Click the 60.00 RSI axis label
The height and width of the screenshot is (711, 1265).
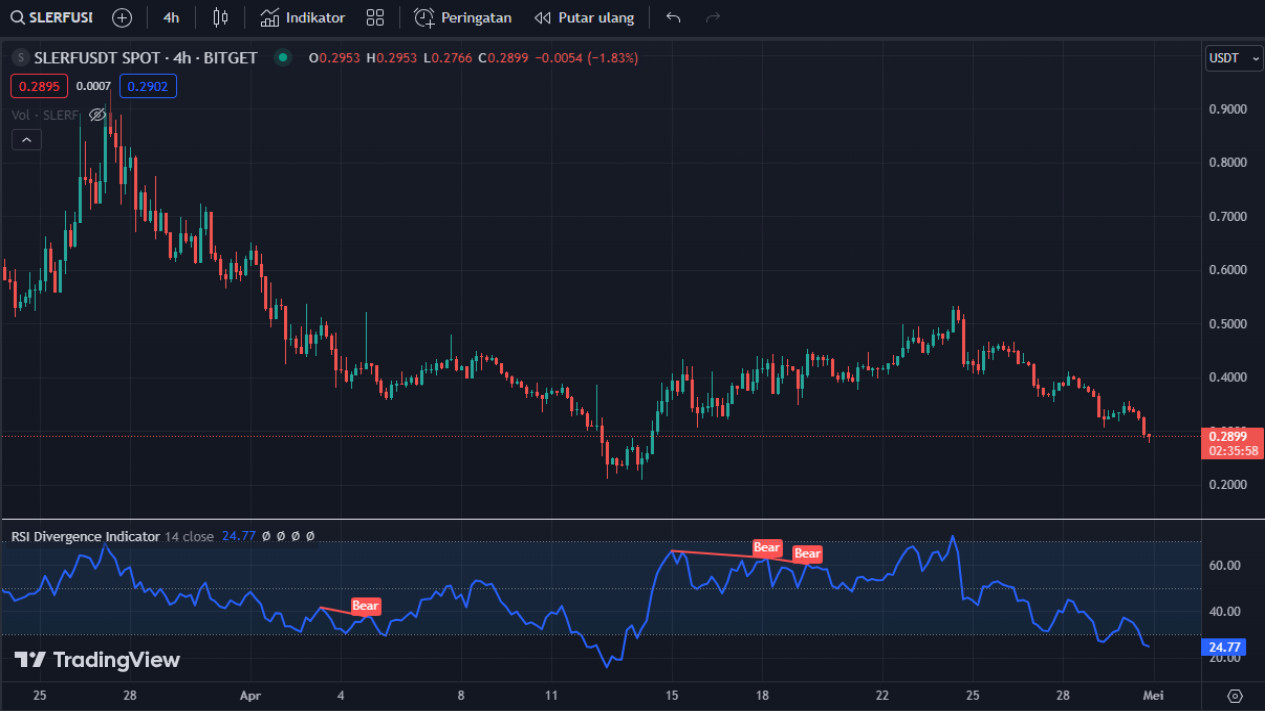click(x=1226, y=565)
